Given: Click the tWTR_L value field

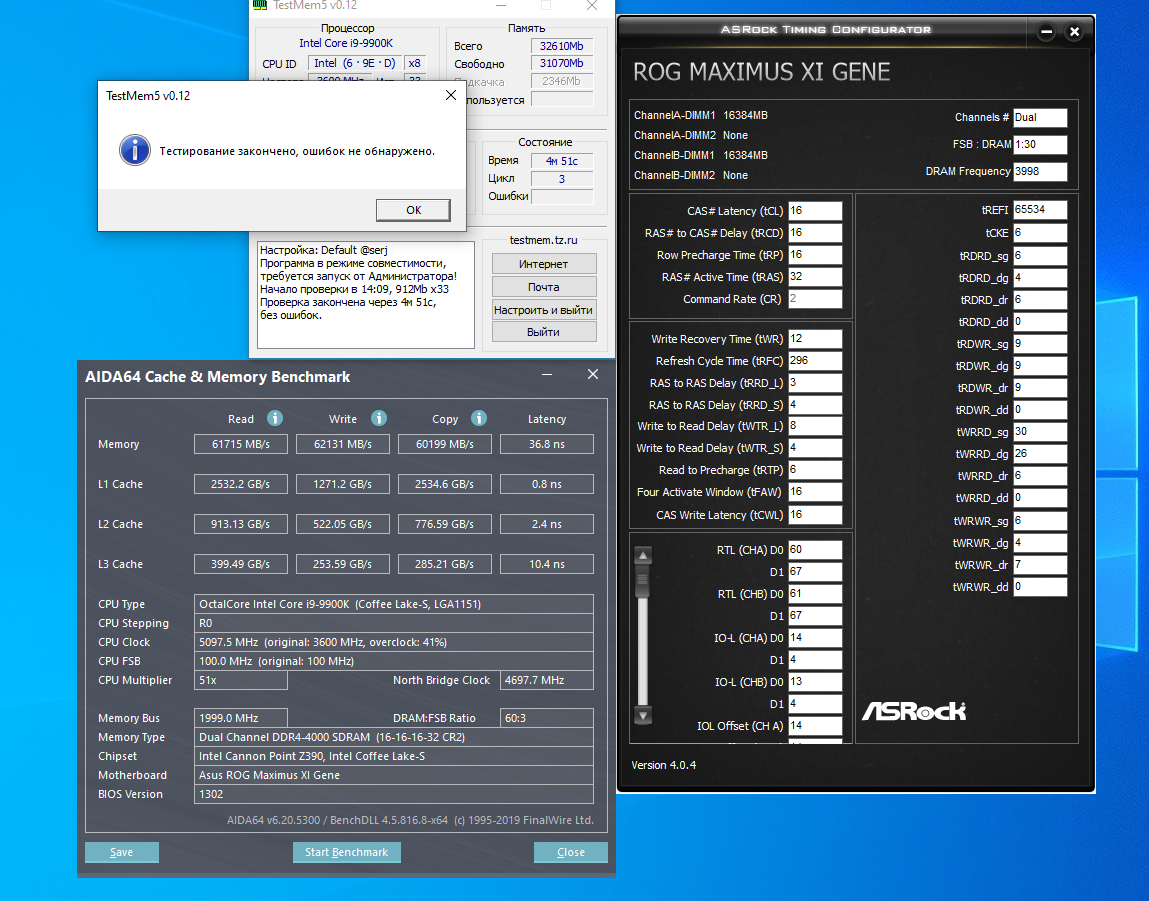Looking at the screenshot, I should click(x=815, y=426).
